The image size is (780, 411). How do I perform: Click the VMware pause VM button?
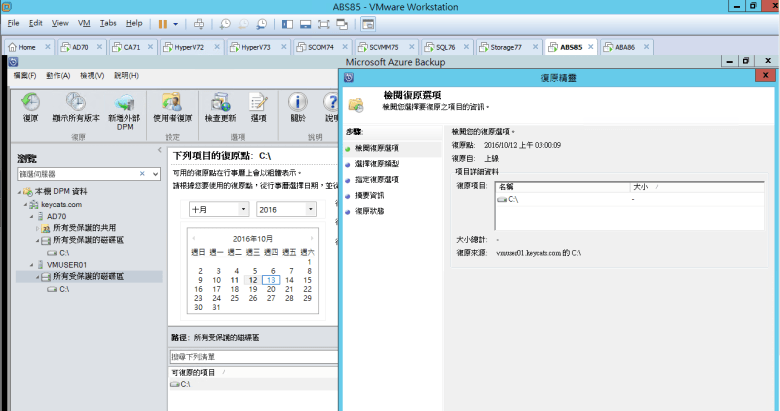pos(163,22)
